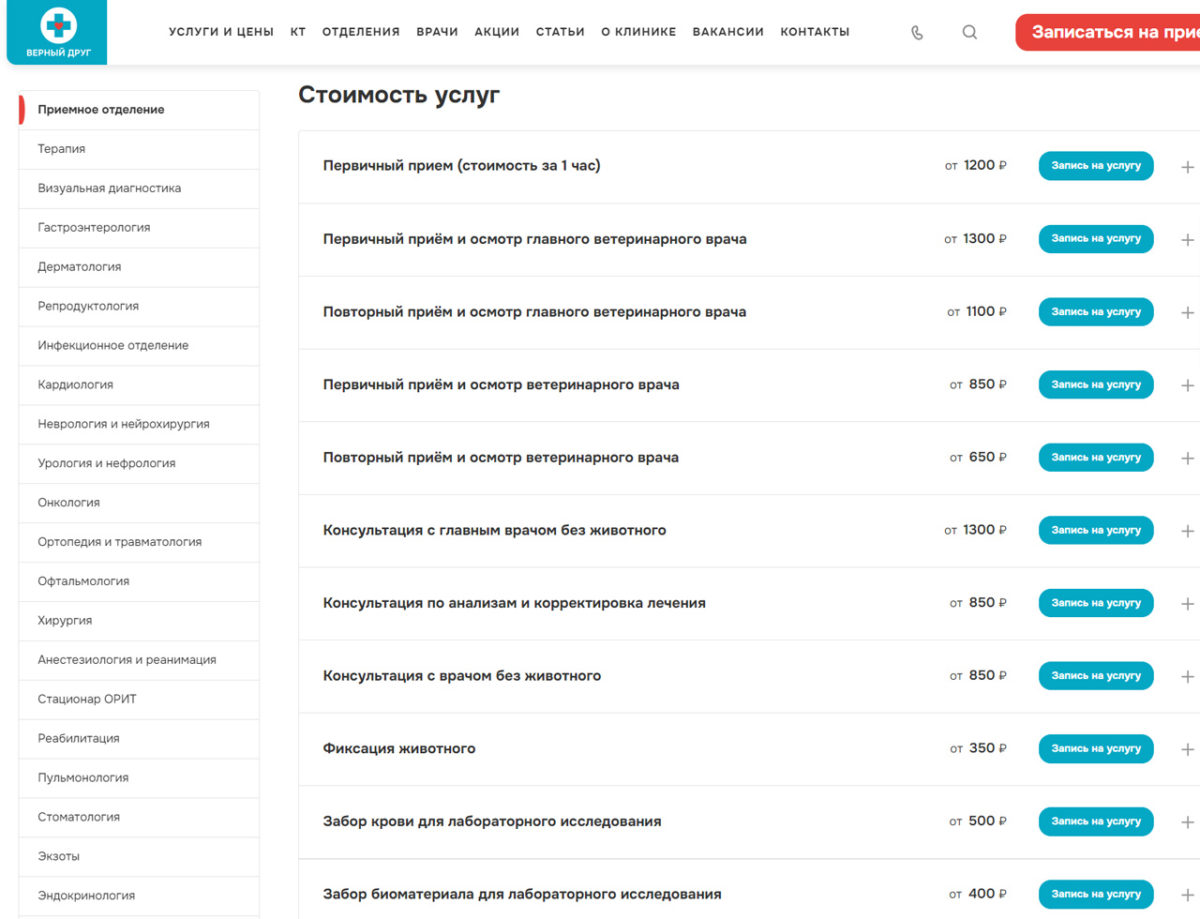Open Гастроэнтерология department
The width and height of the screenshot is (1200, 919).
139,228
